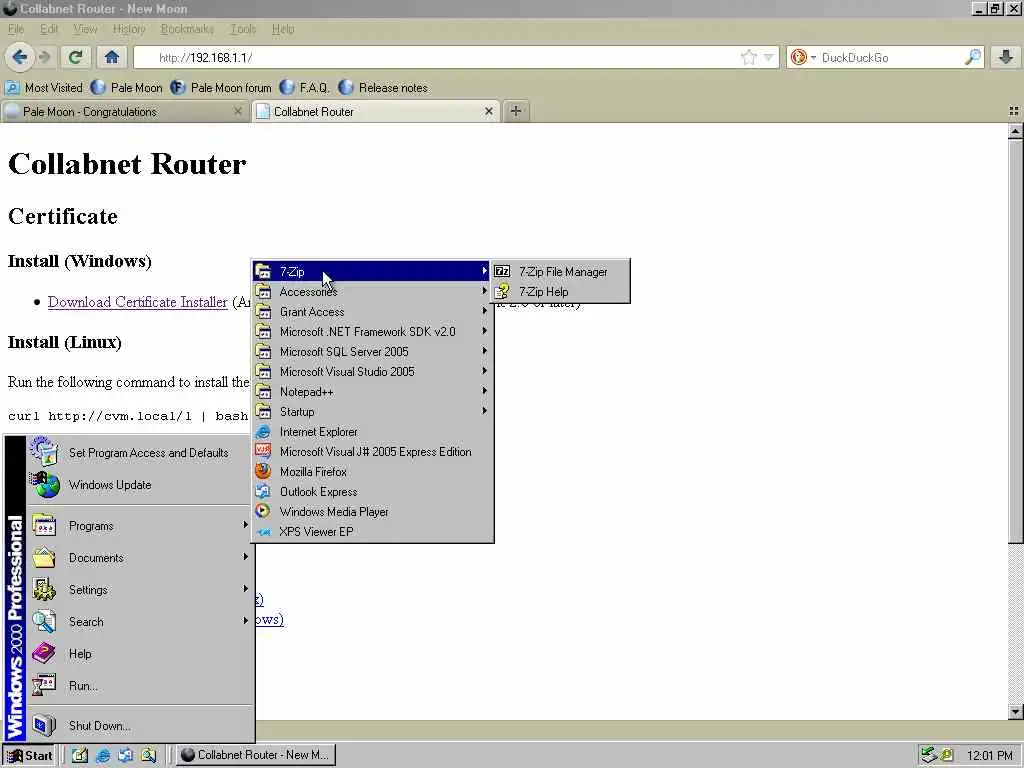
Task: Click the Internet Explorer quick launch icon
Action: click(103, 755)
